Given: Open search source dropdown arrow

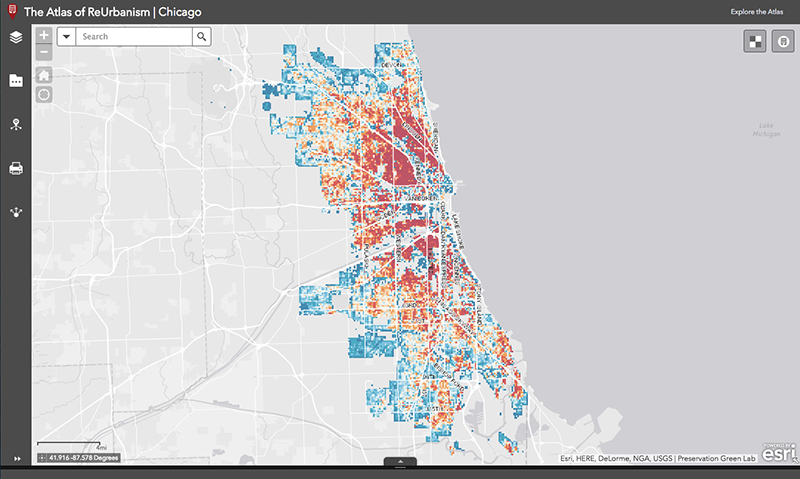Looking at the screenshot, I should 66,37.
